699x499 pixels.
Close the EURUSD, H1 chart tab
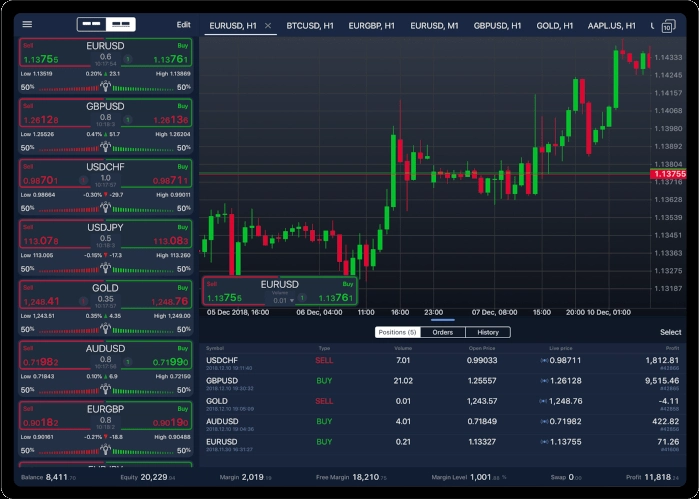(x=268, y=25)
